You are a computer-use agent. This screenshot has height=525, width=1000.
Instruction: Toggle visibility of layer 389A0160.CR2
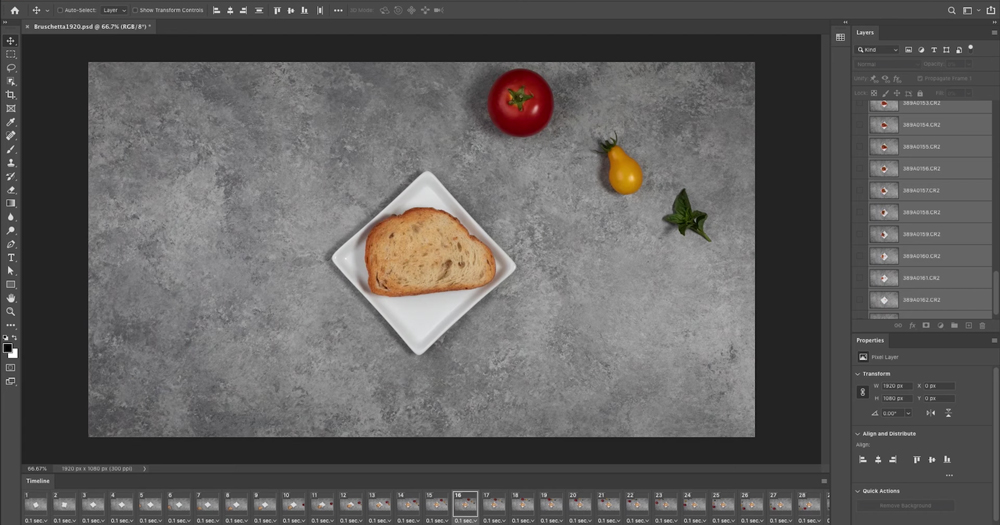860,256
